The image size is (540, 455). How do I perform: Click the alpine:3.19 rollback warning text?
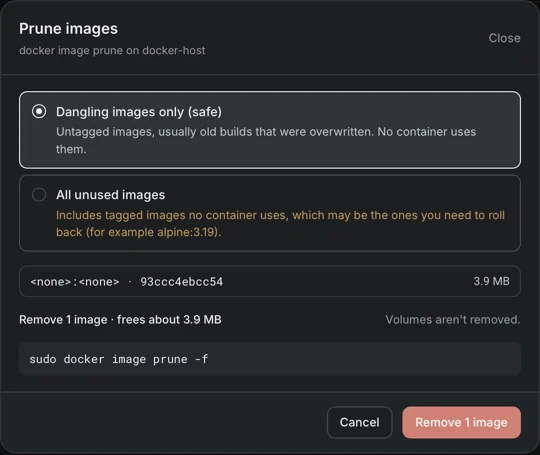click(x=280, y=224)
